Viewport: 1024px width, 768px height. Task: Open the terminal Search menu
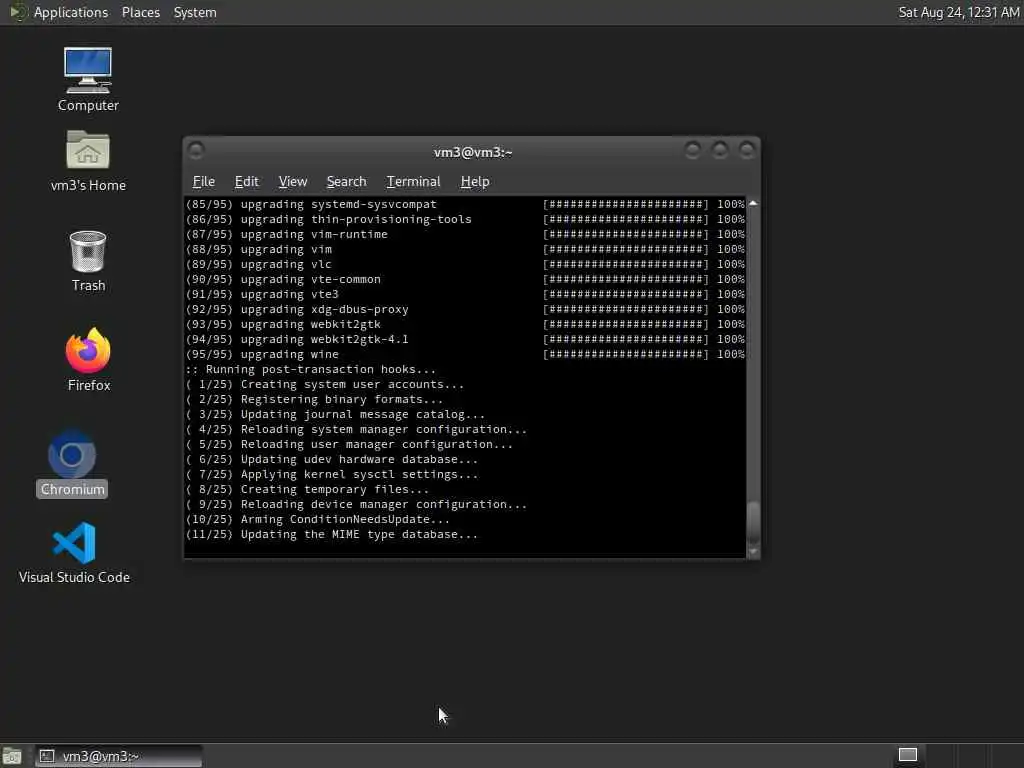point(346,182)
